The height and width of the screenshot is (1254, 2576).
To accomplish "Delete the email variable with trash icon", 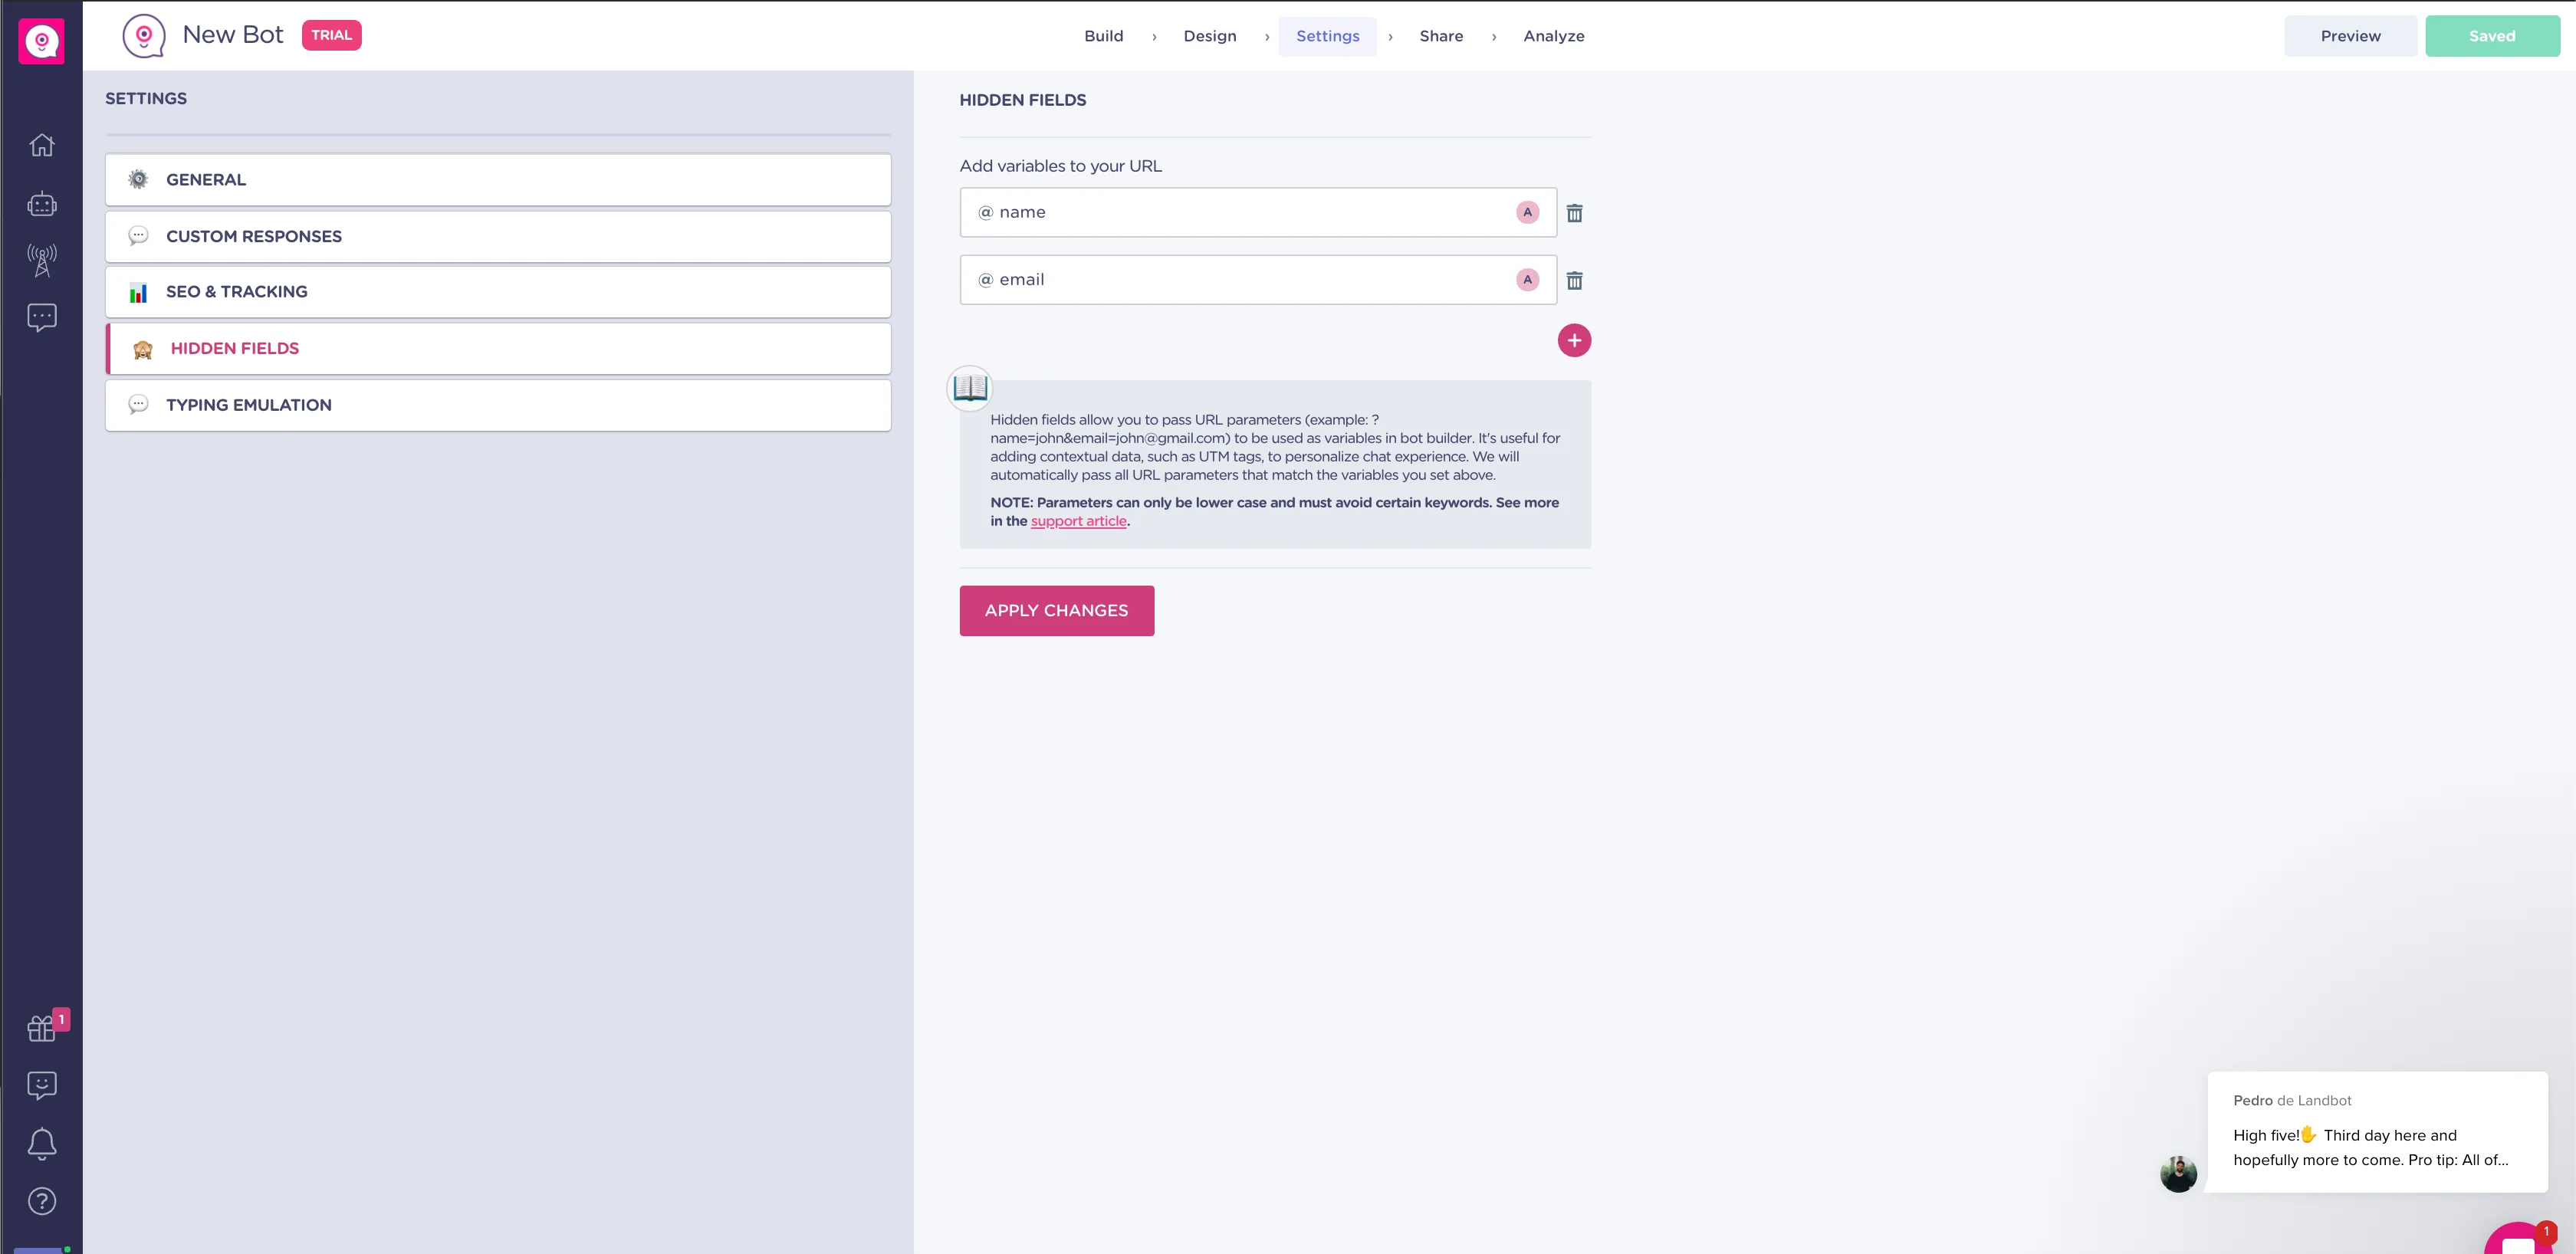I will point(1574,281).
